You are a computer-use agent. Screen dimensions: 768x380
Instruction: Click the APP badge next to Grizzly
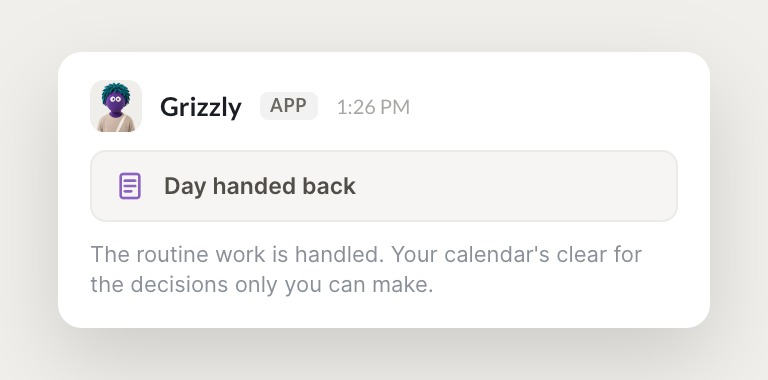click(288, 106)
